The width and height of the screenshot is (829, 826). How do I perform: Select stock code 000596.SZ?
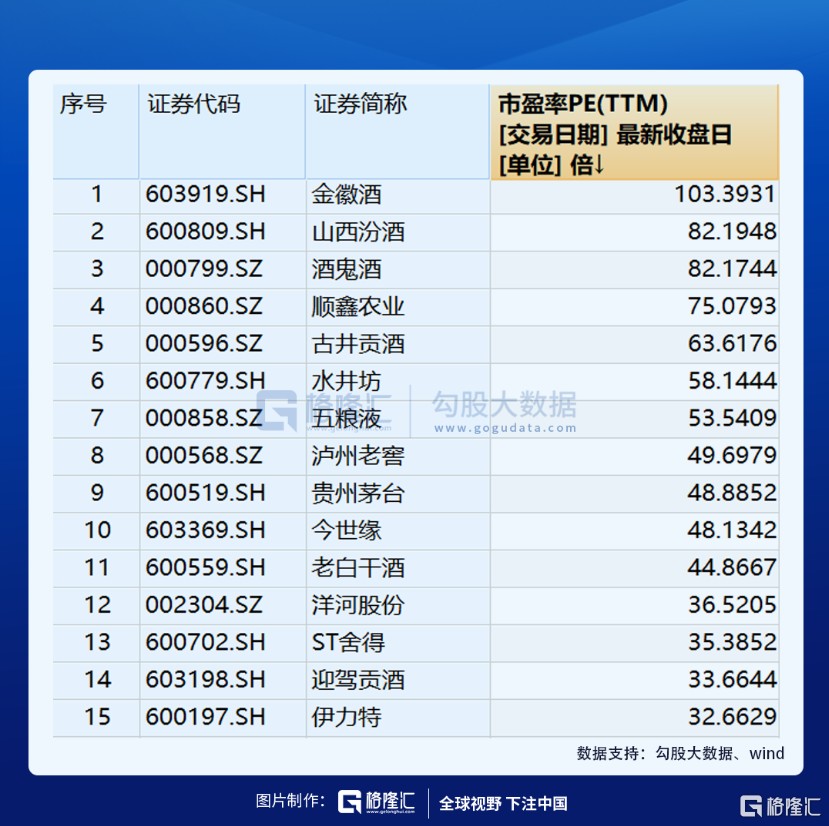[204, 344]
